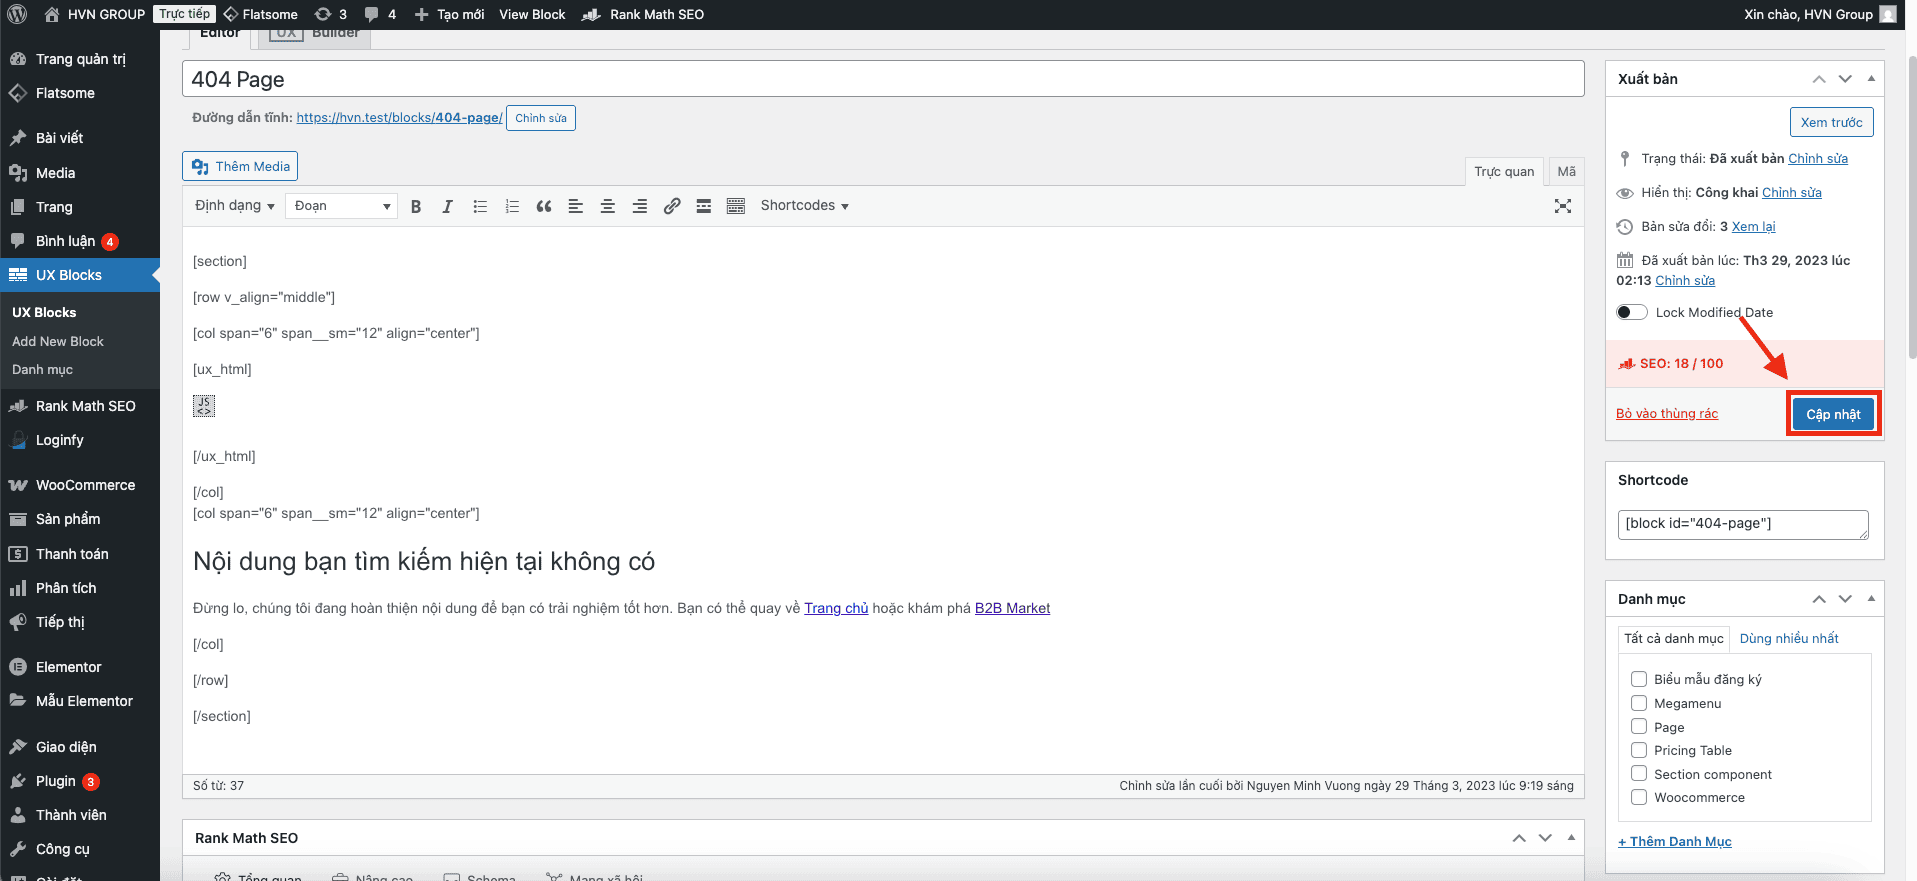Screen dimensions: 1917x881
Task: Open Trang quản trị dashboard
Action: coord(80,59)
